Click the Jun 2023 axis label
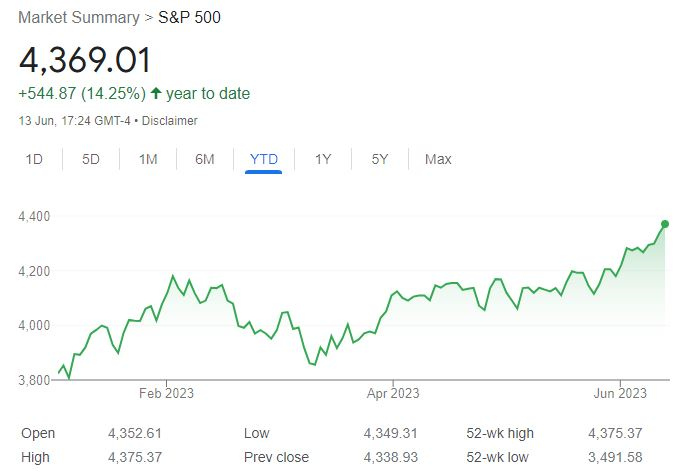Viewport: 690px width, 475px height. (620, 393)
